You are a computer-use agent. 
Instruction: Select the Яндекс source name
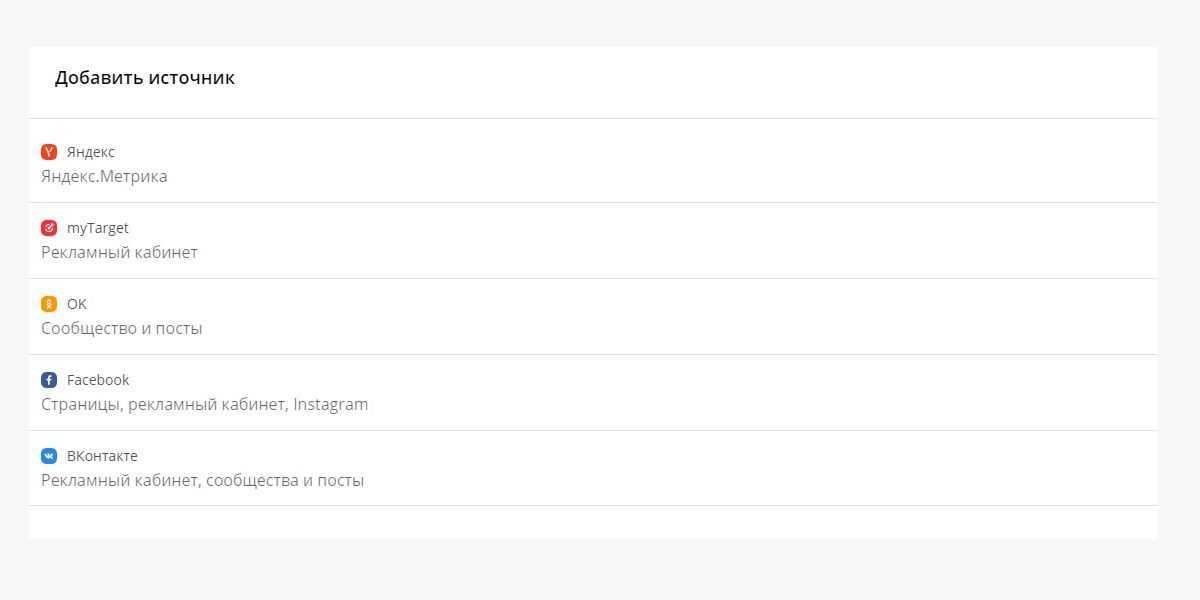91,152
